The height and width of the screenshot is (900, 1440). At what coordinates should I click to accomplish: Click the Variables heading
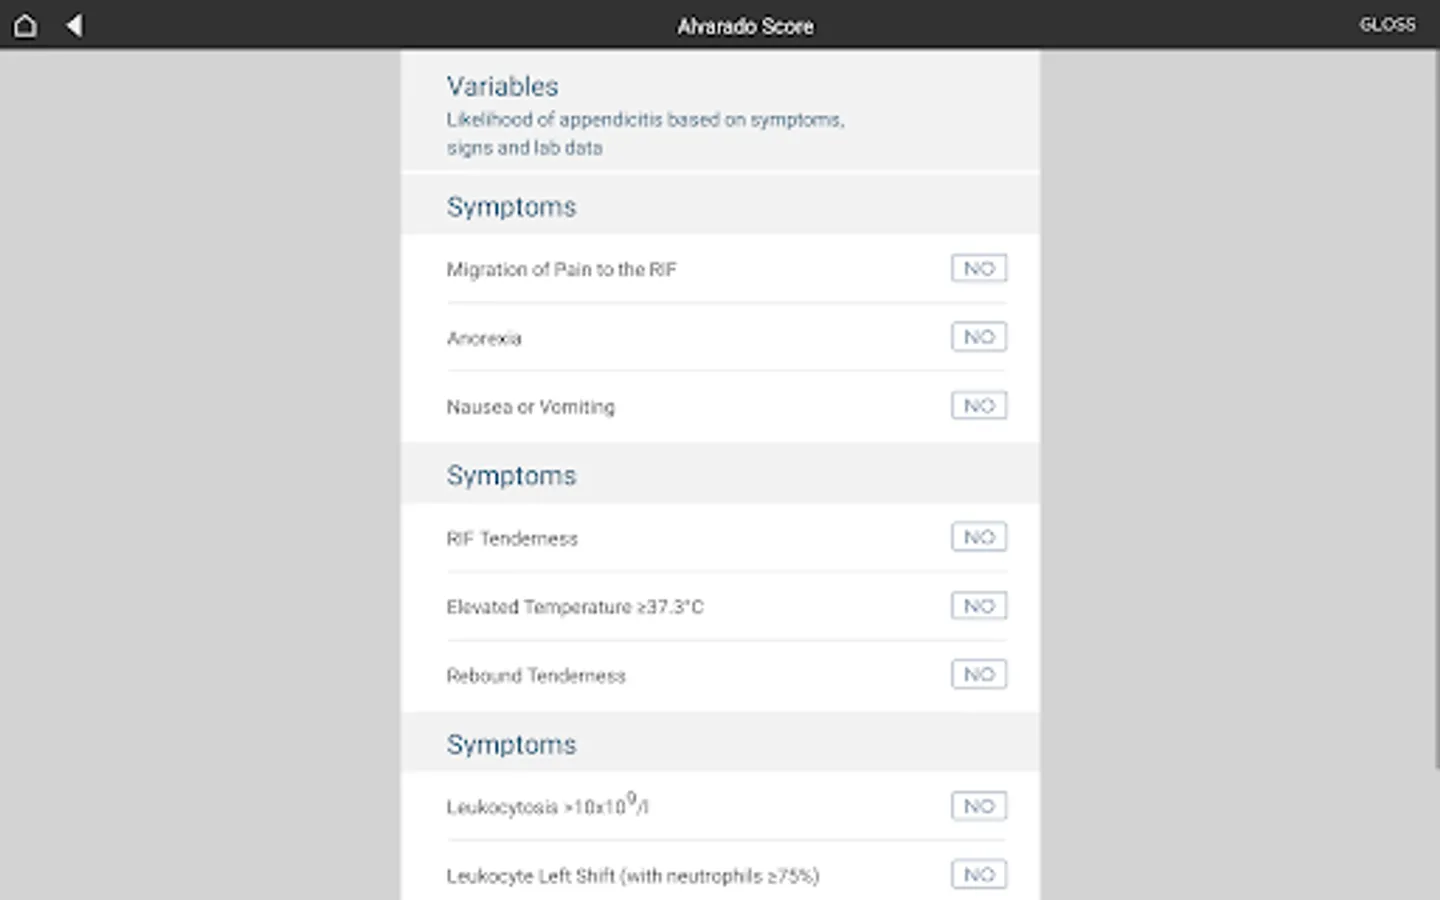(502, 86)
